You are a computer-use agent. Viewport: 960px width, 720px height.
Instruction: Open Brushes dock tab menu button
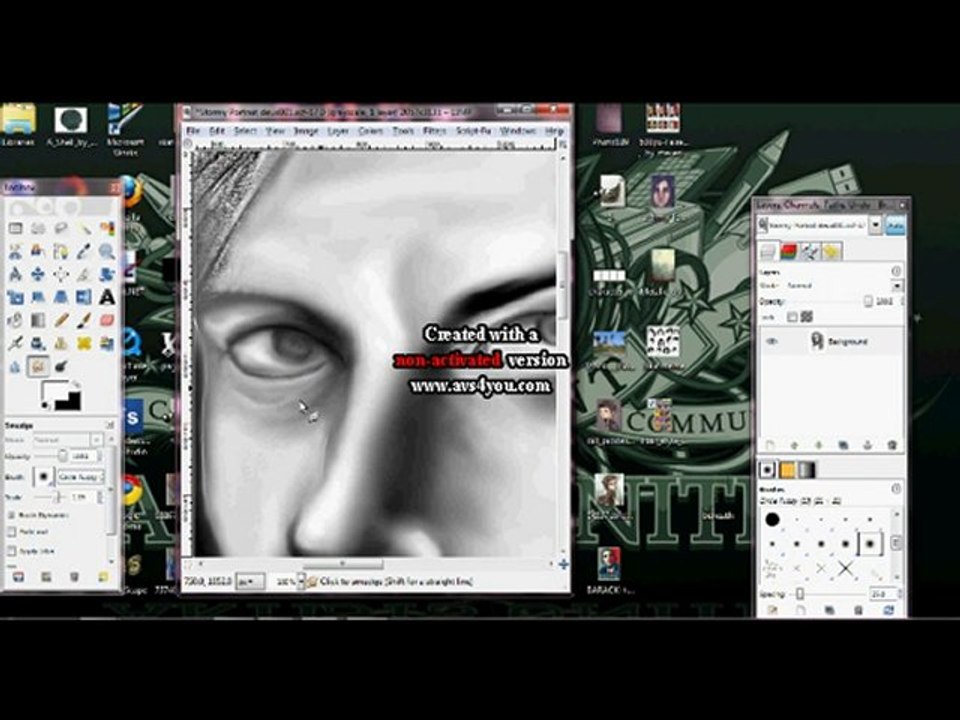pos(896,489)
